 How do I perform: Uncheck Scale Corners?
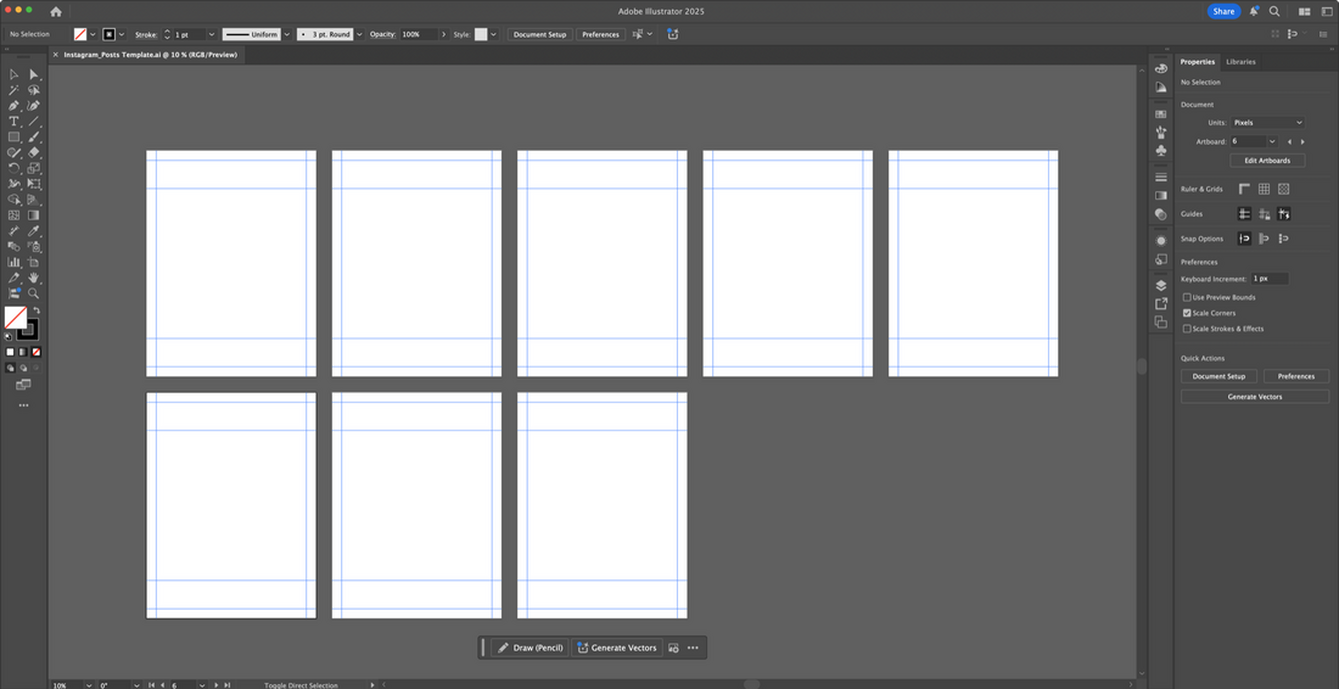(1187, 313)
